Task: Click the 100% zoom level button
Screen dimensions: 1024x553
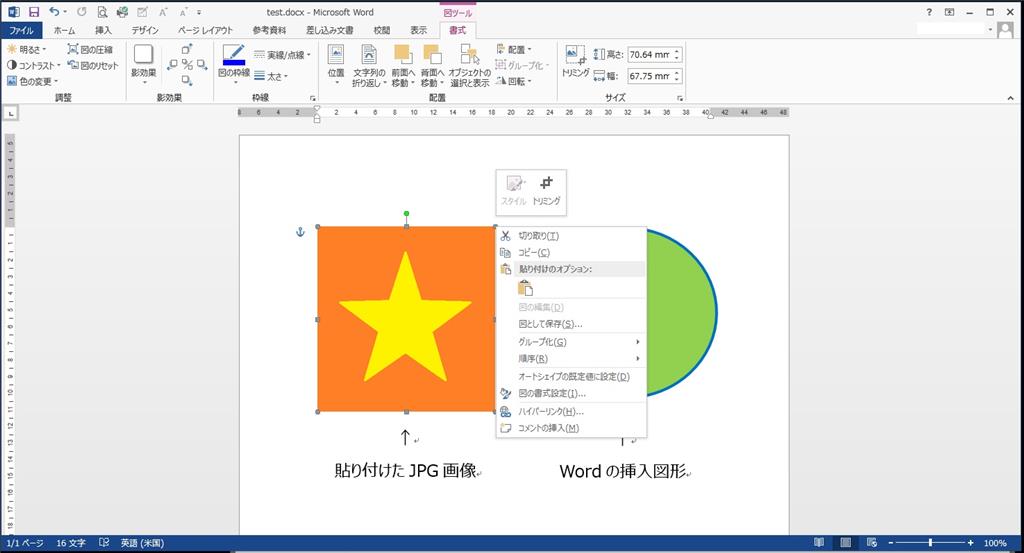Action: click(995, 543)
